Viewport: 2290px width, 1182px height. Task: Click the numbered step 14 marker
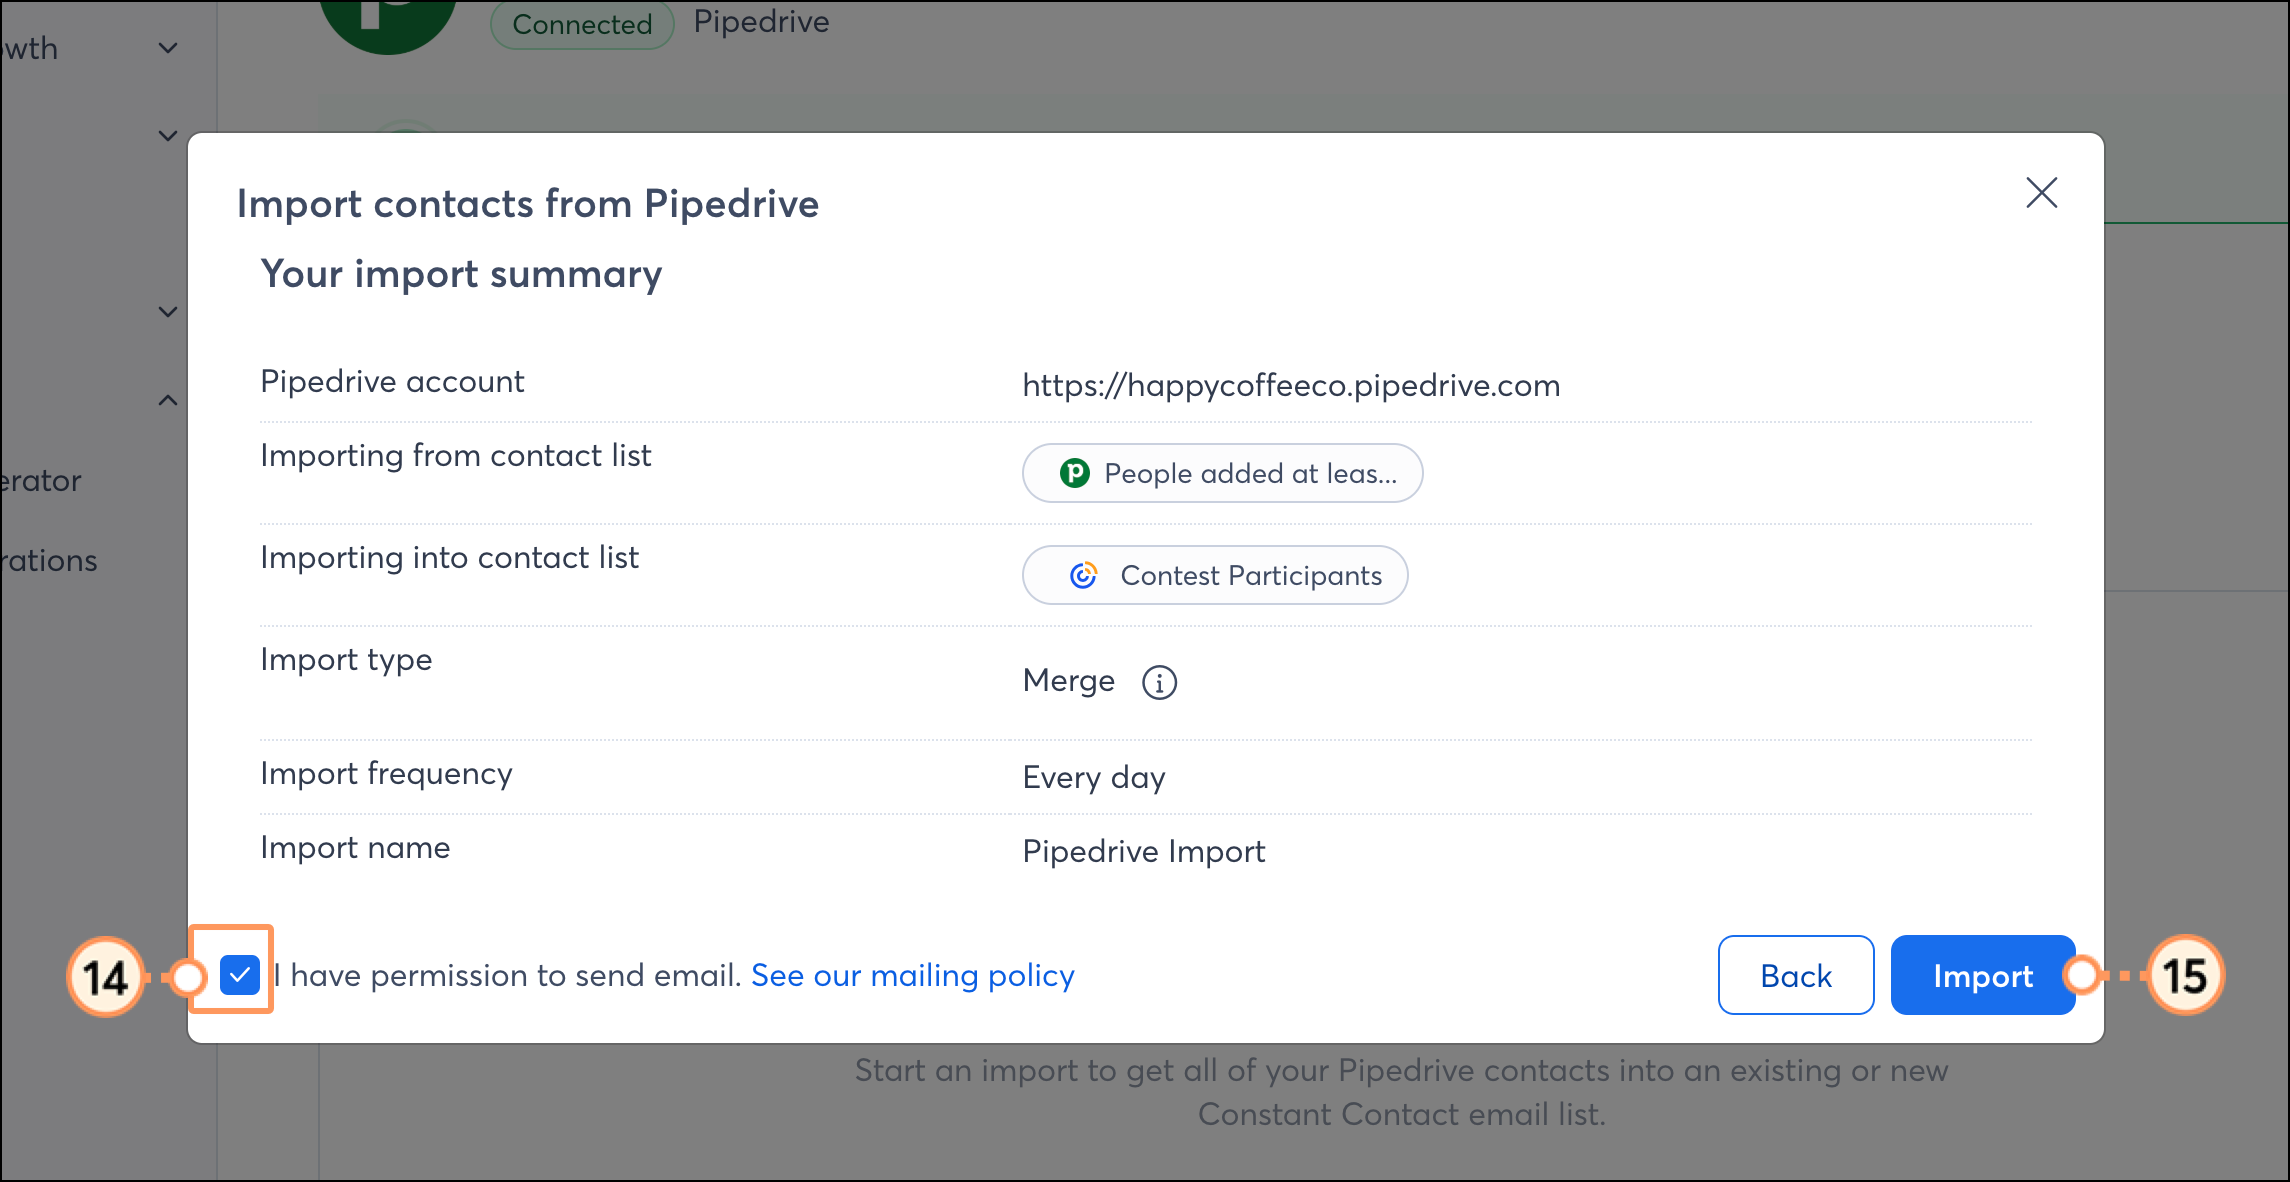[105, 977]
